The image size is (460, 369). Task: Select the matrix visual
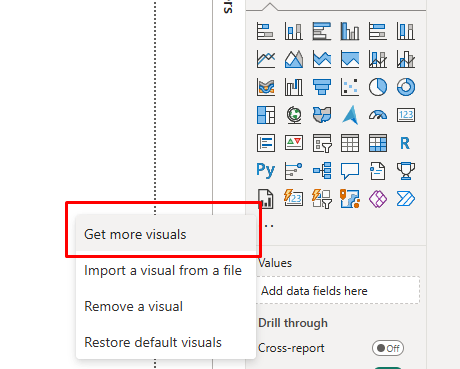[378, 143]
